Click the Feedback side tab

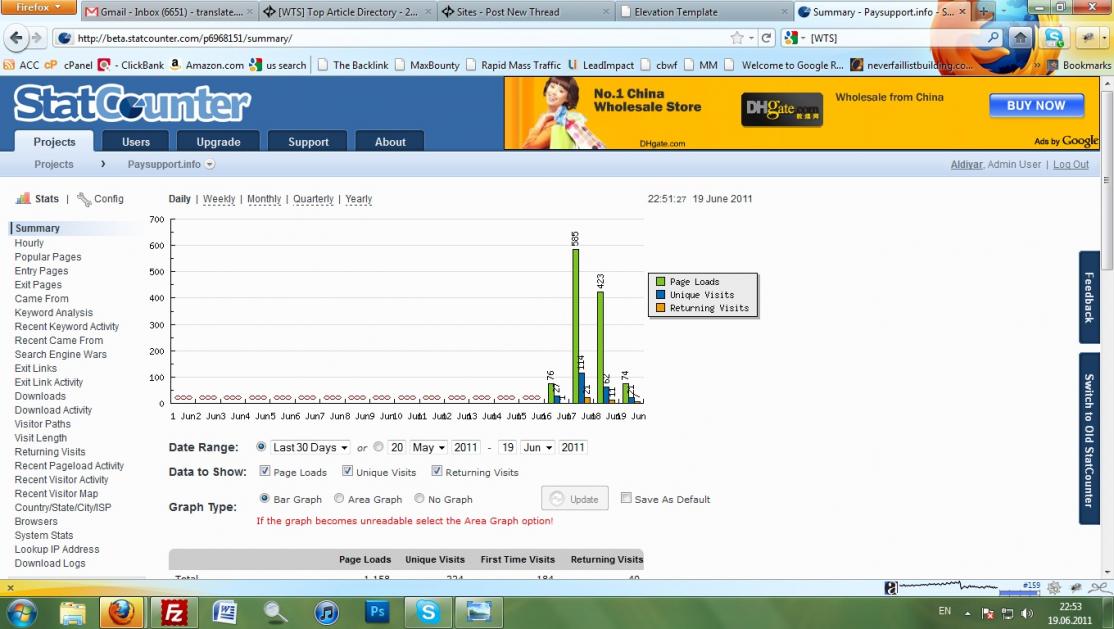[x=1089, y=298]
